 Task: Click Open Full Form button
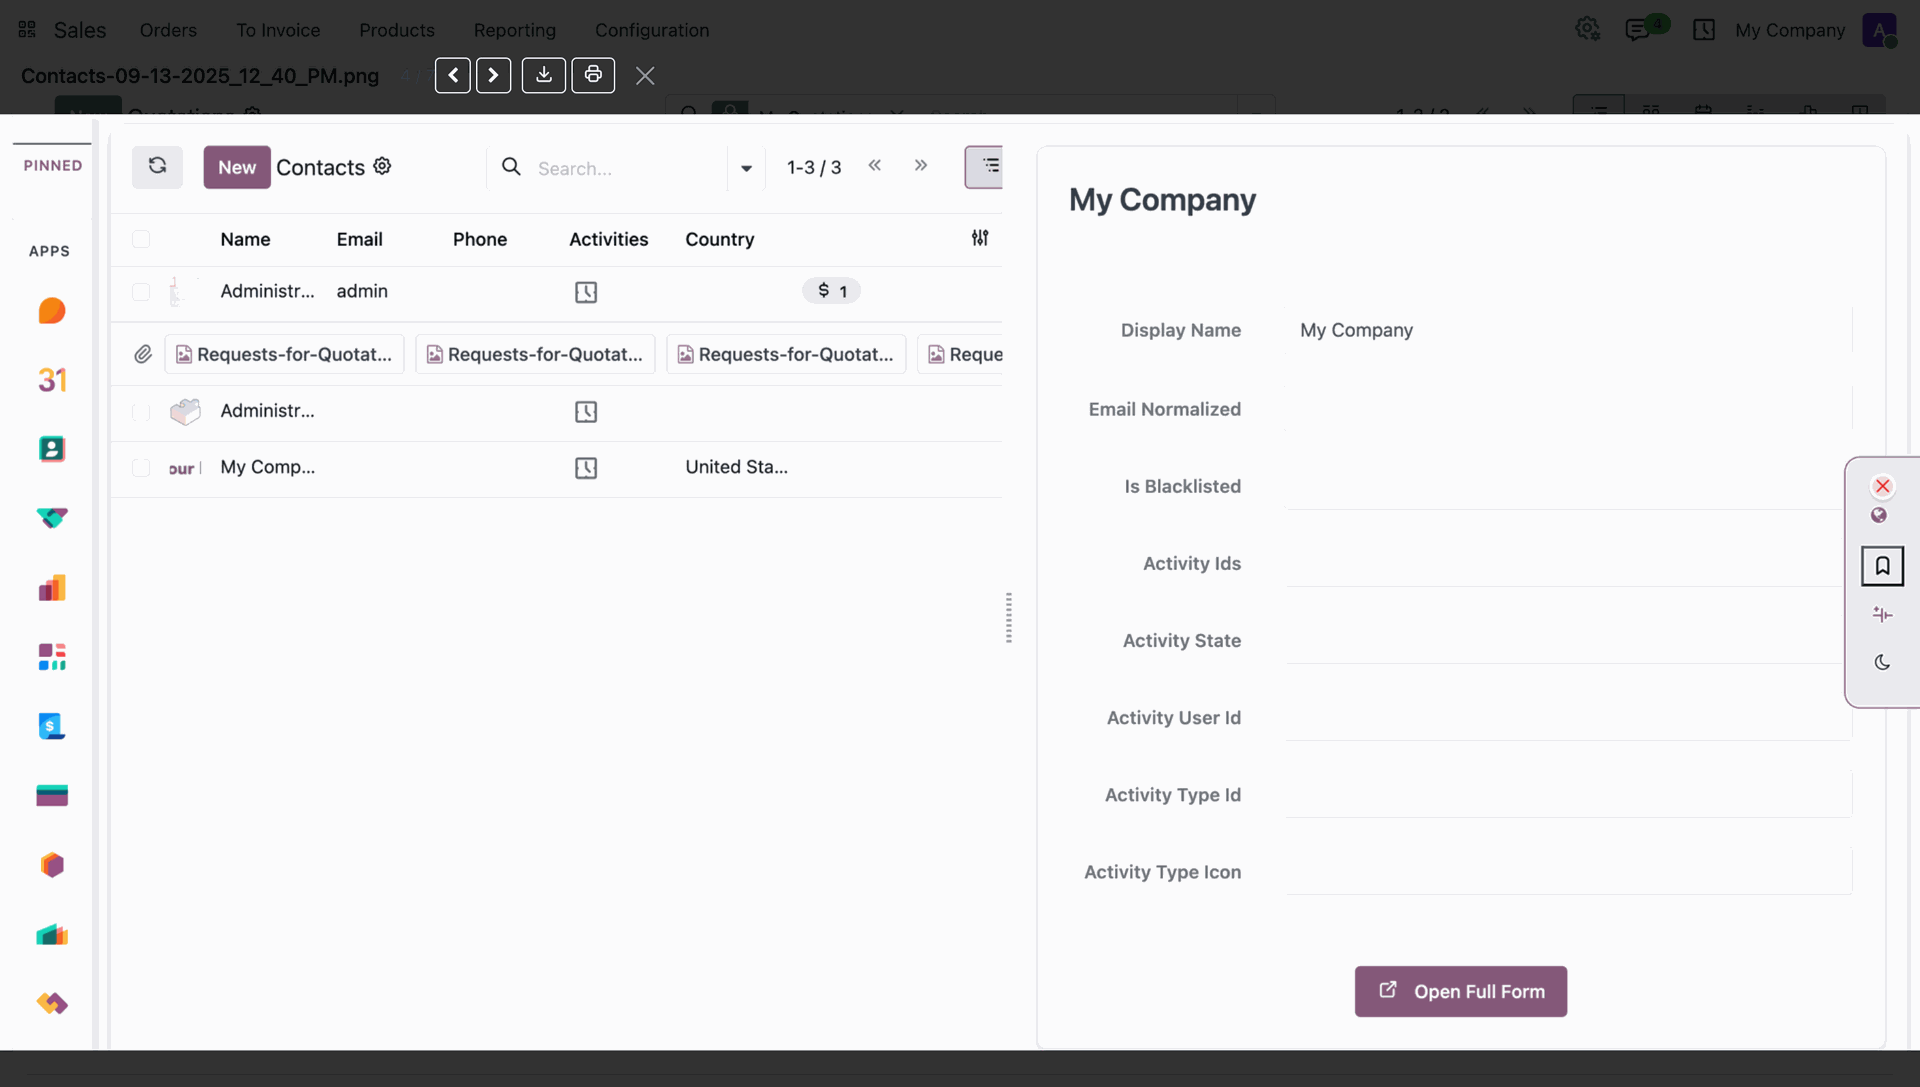(x=1461, y=991)
